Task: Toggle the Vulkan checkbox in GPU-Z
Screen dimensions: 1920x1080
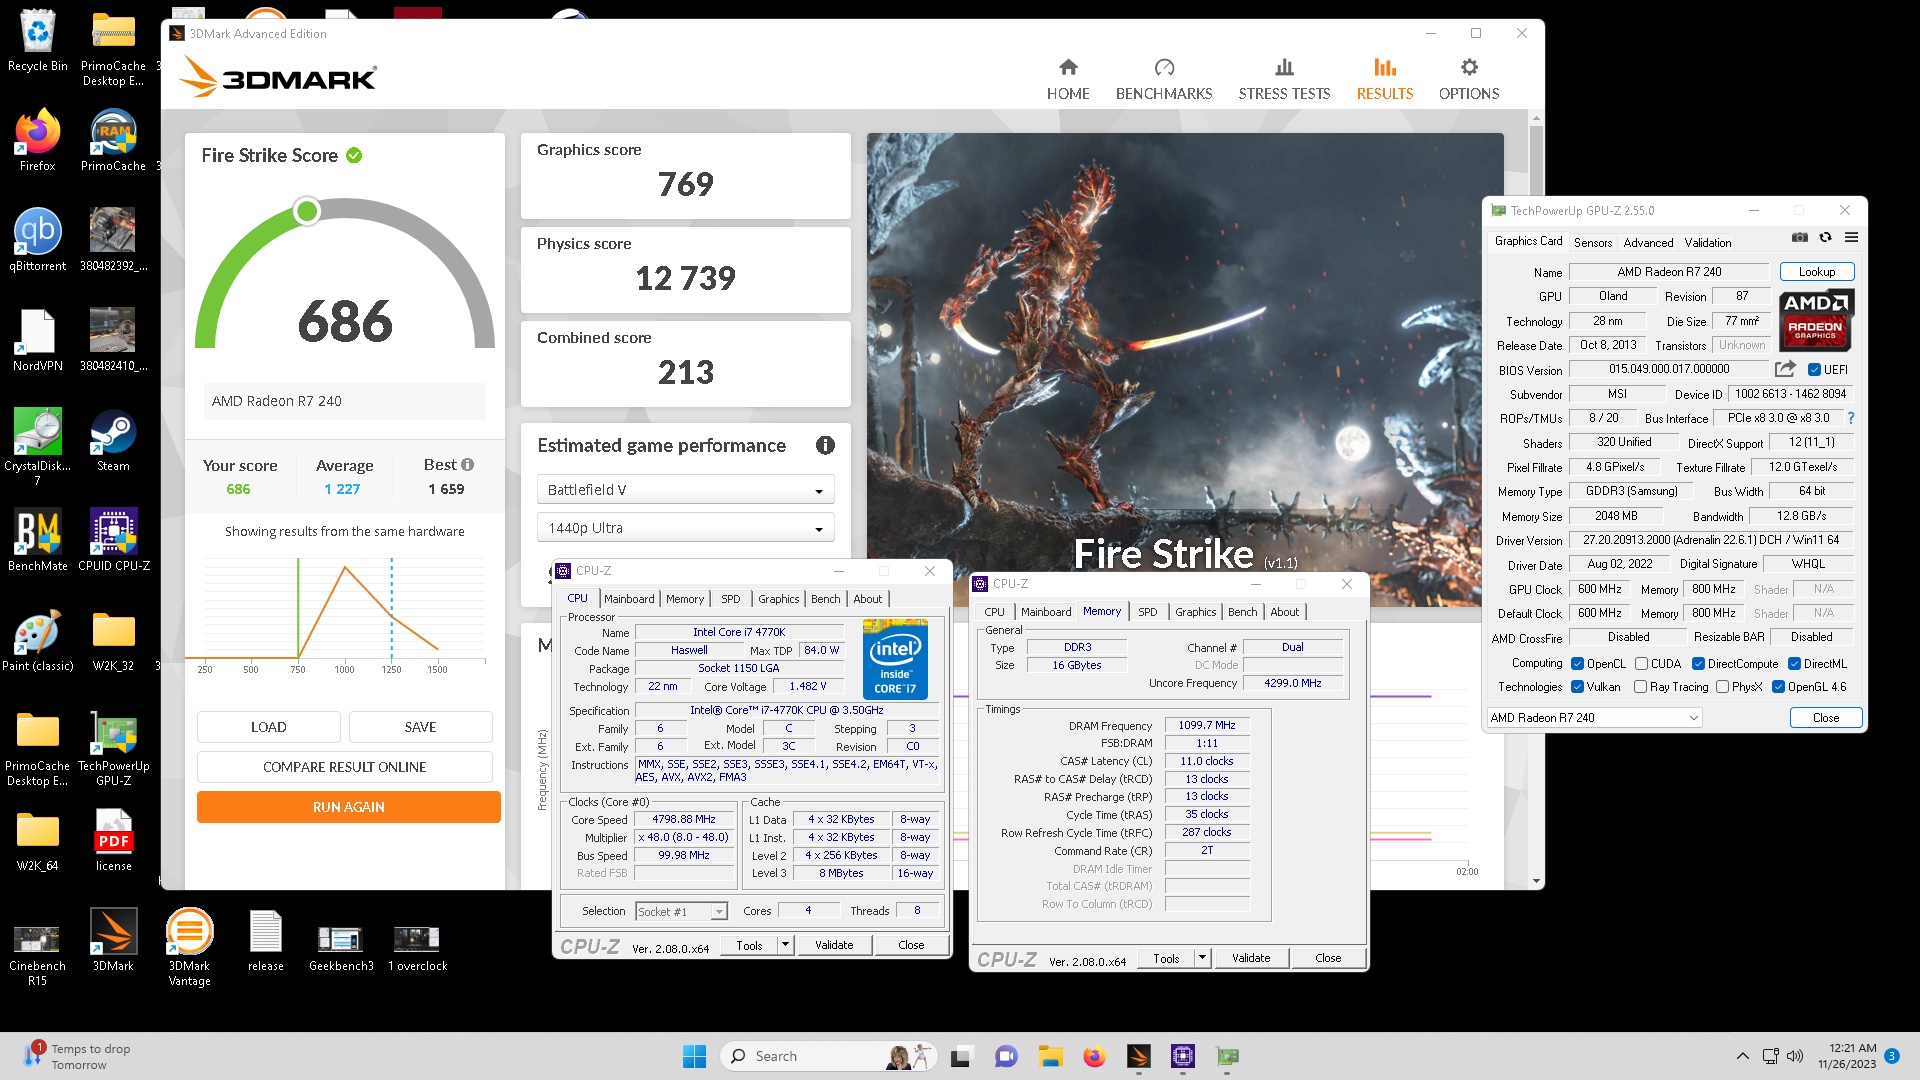Action: click(x=1577, y=687)
